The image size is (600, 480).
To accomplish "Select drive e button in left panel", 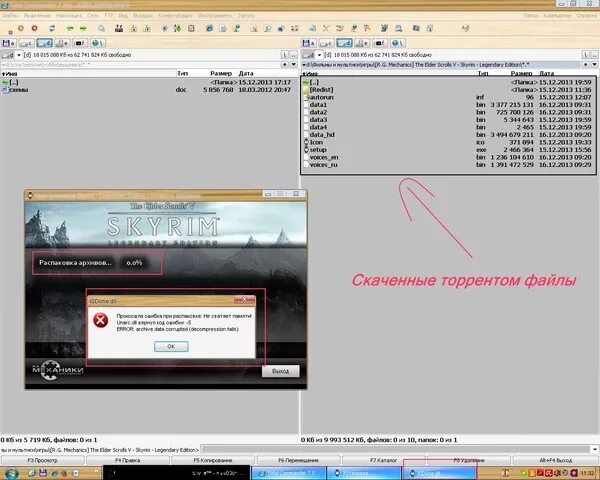I will (x=62, y=43).
